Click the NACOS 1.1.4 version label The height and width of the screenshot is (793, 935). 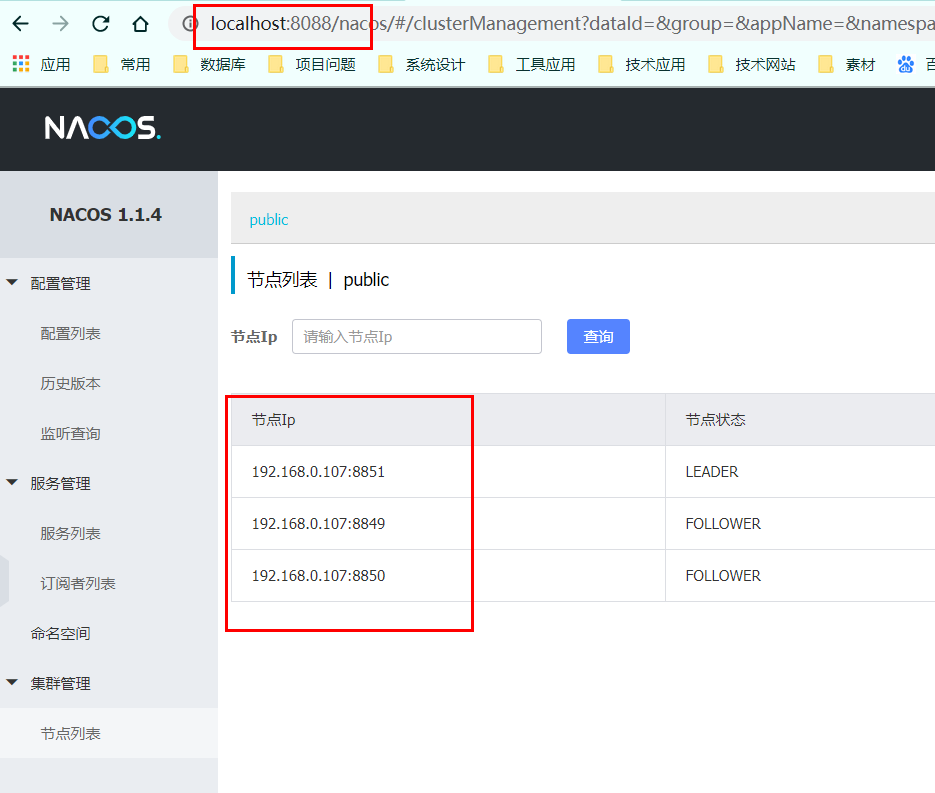pyautogui.click(x=106, y=215)
